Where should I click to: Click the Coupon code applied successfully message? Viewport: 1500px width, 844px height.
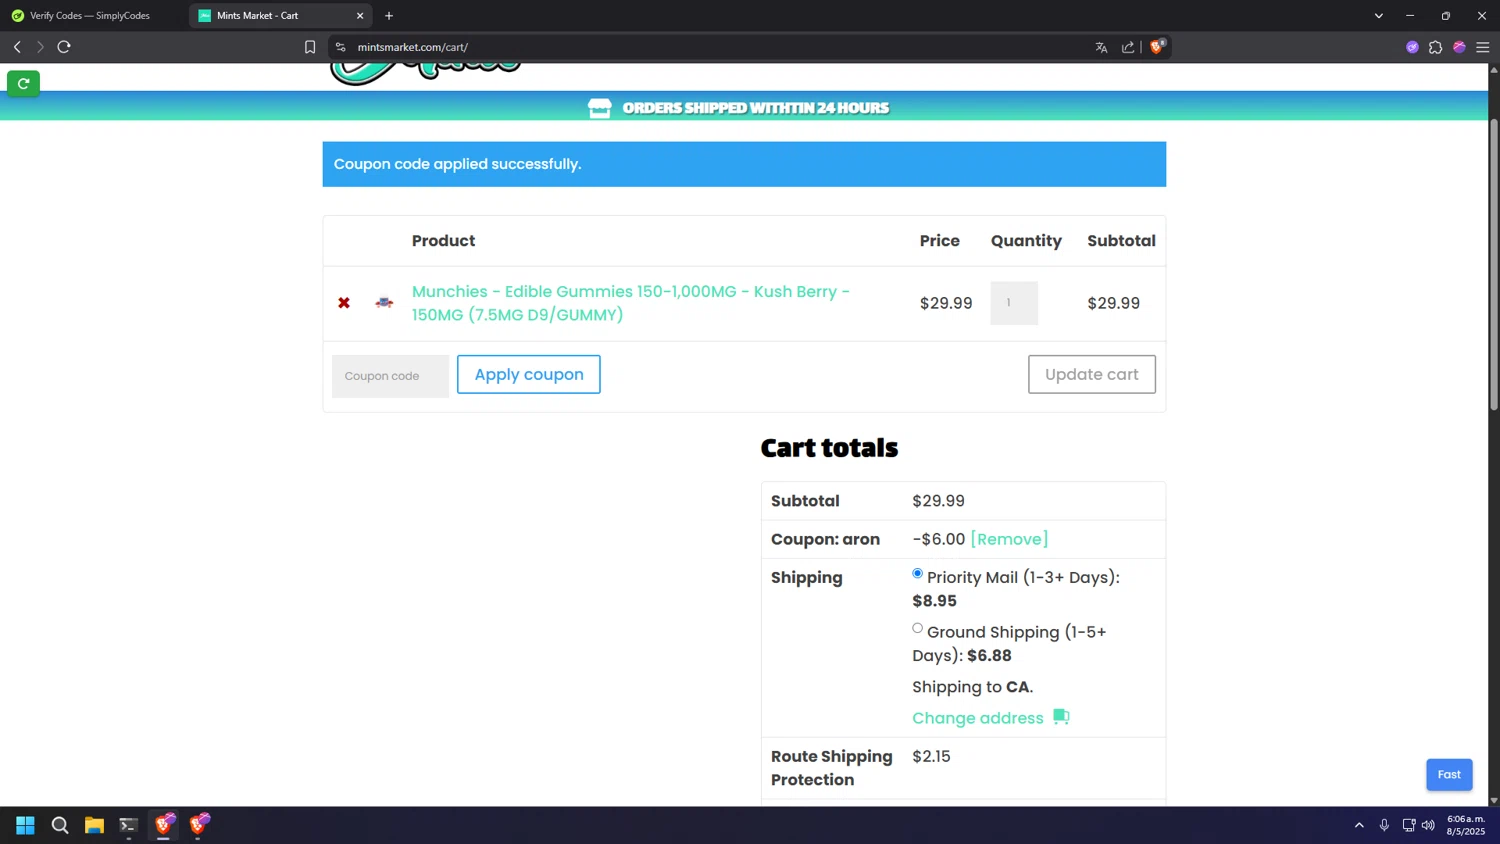tap(457, 164)
